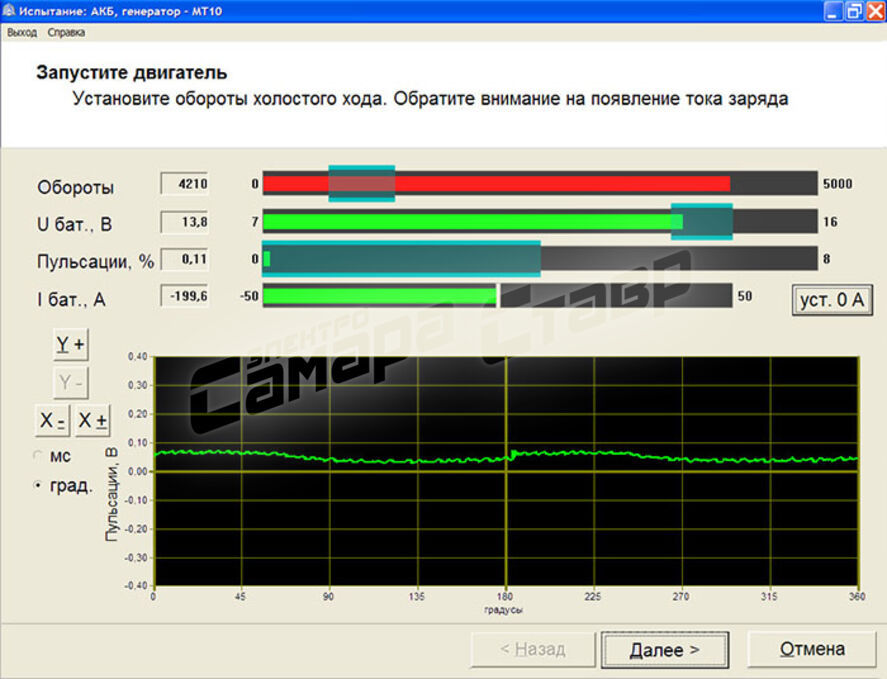Open the 'Выход' menu
Screen dimensions: 887x679
[x=21, y=32]
